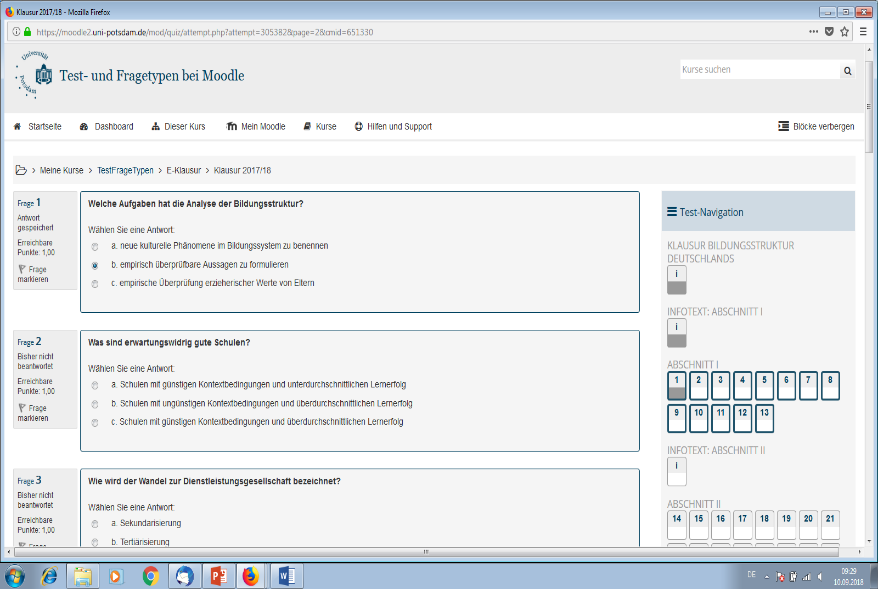Screen dimensions: 878x589
Task: Click the search magnifier icon beside Kurse suchen
Action: pos(847,71)
